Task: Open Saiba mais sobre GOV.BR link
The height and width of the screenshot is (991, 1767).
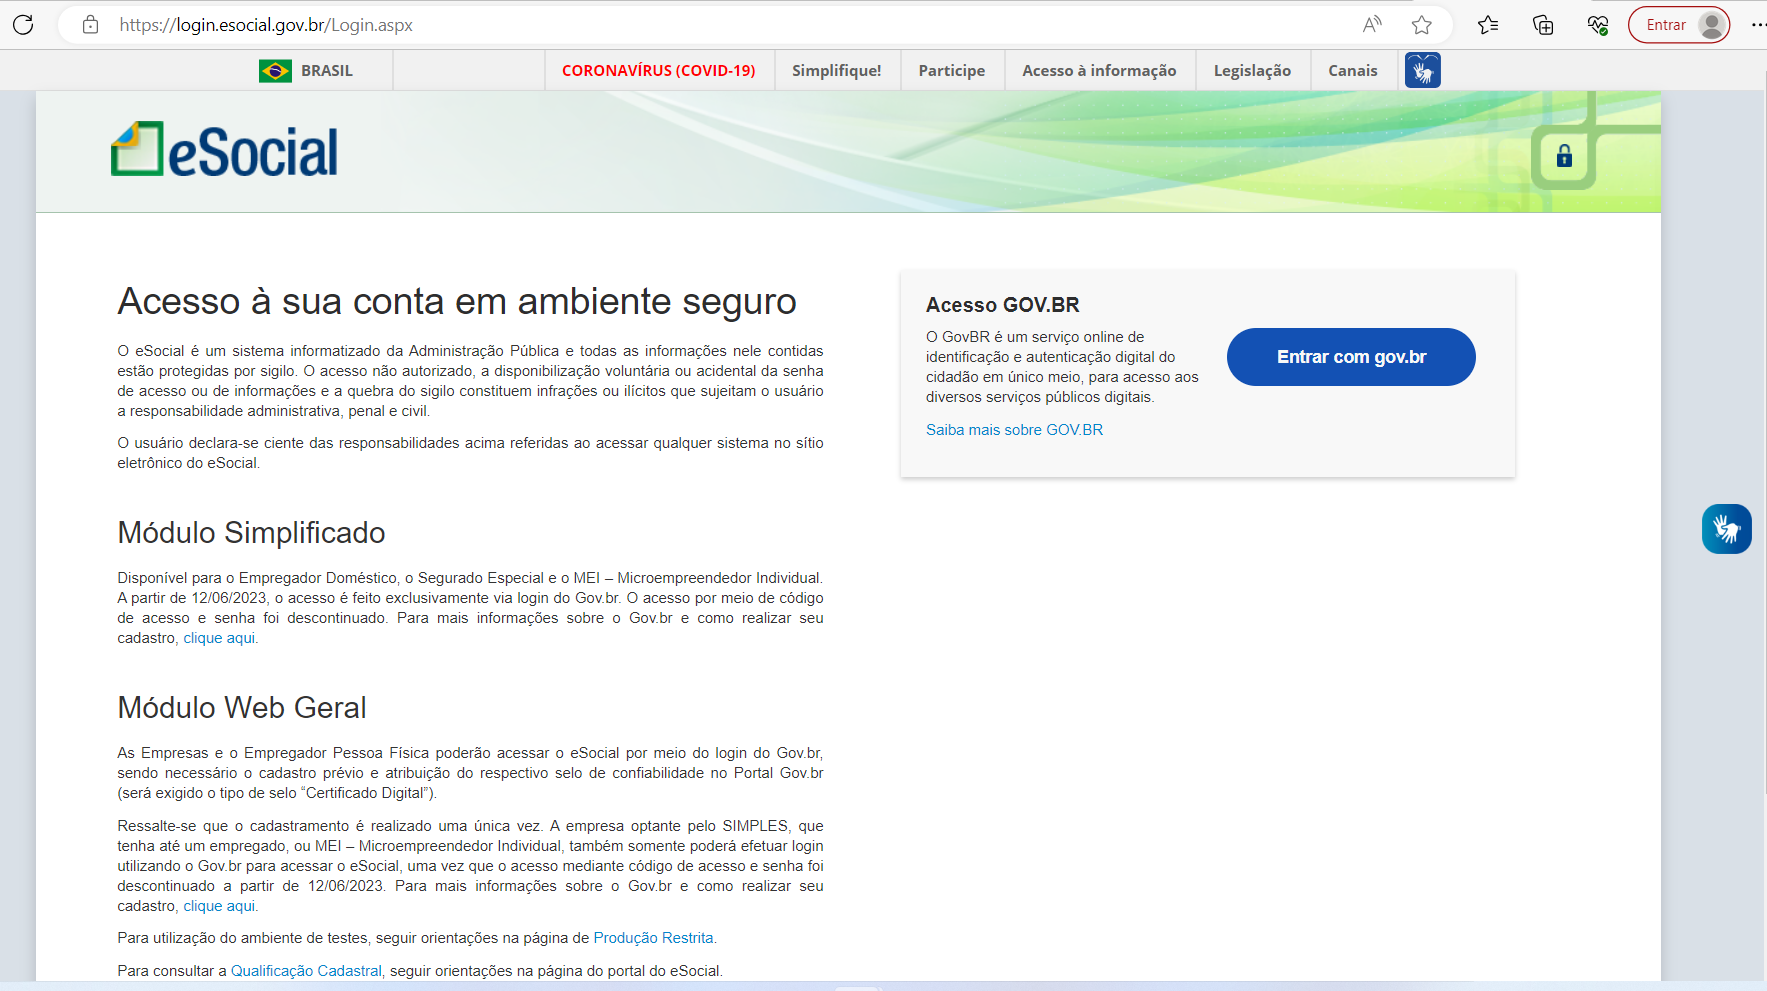Action: click(x=1014, y=430)
